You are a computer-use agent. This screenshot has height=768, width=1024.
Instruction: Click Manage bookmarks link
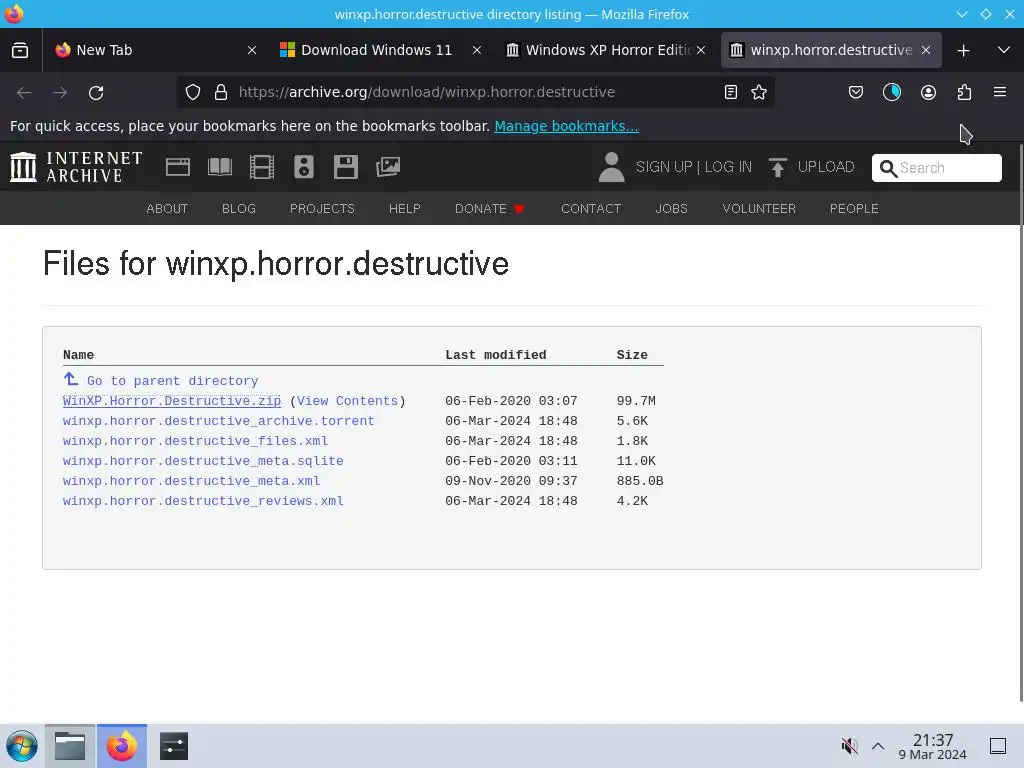pos(566,126)
